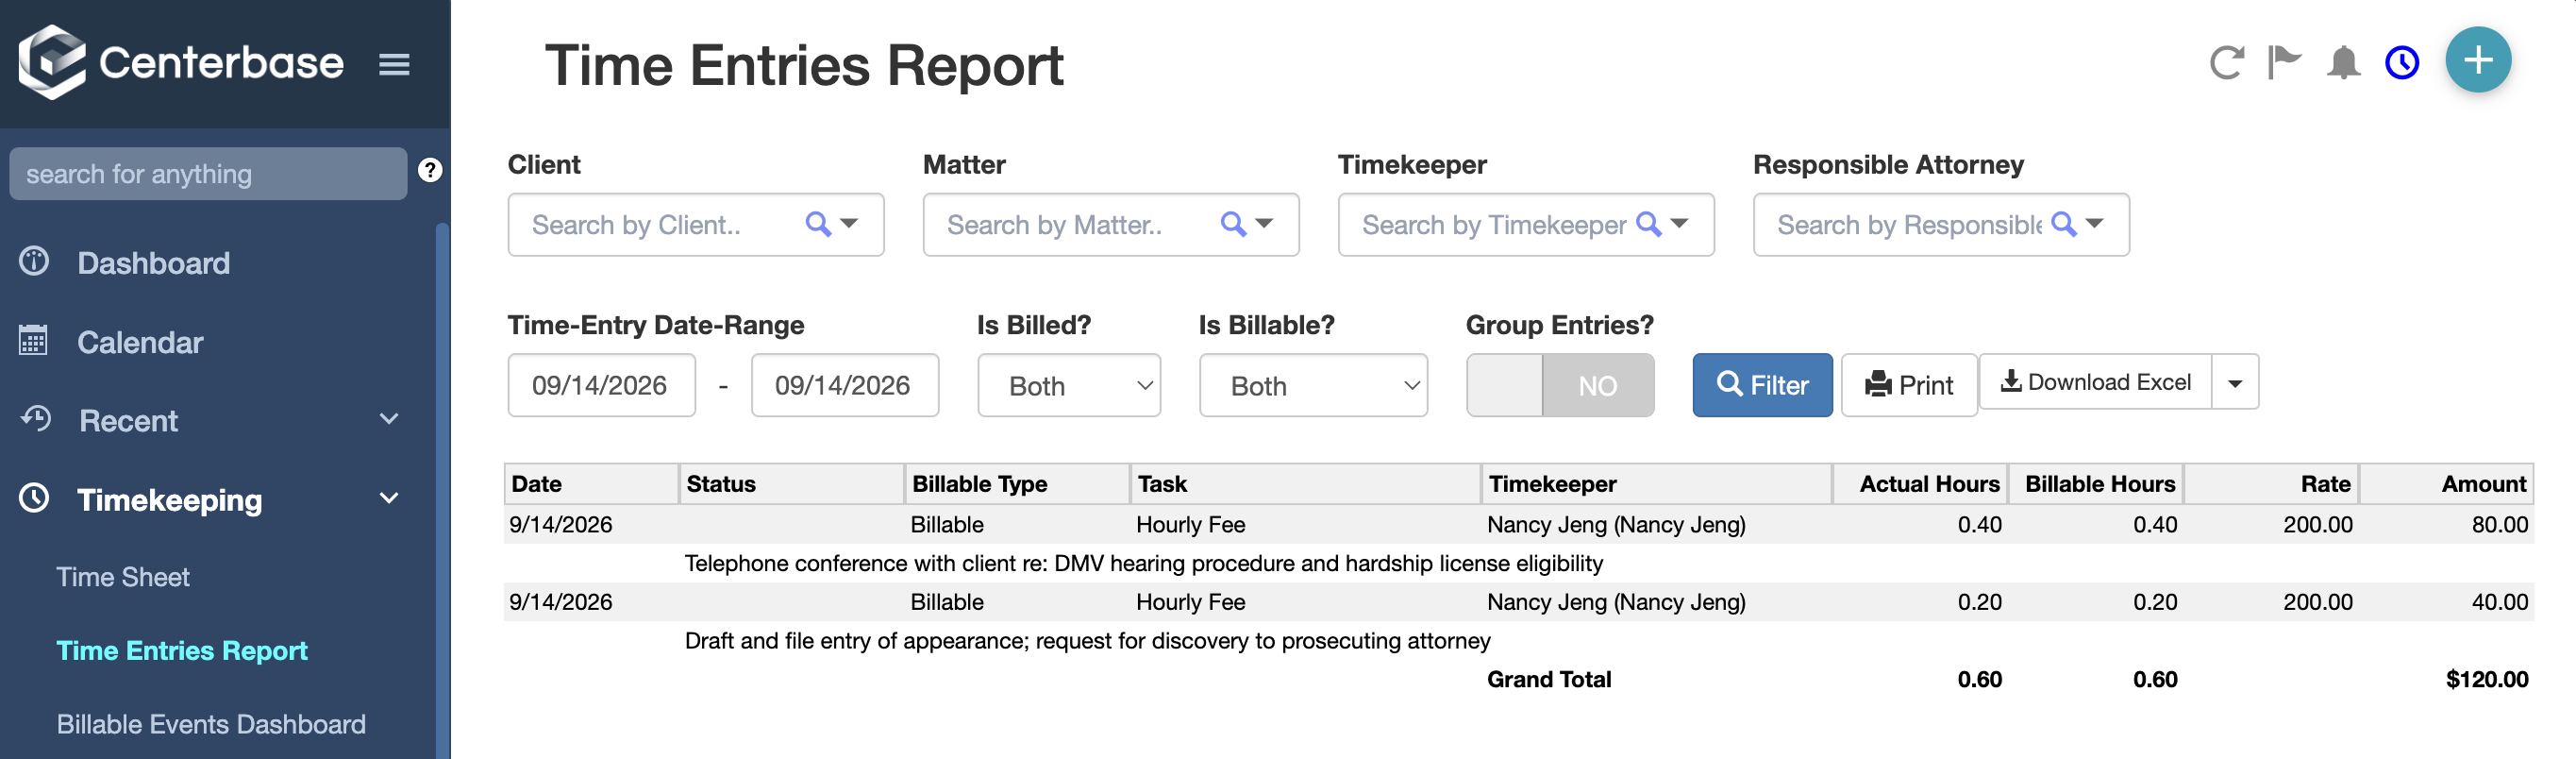Click the Calendar icon in sidebar

click(x=33, y=340)
